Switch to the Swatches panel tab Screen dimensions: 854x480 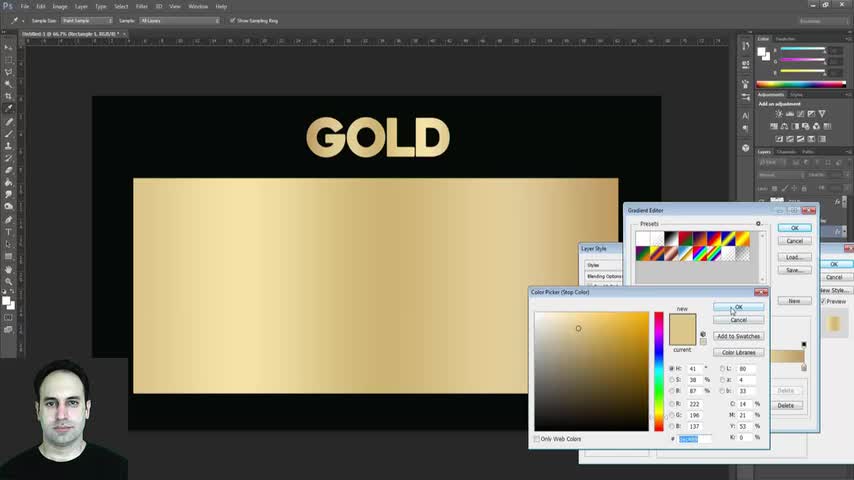pos(785,39)
